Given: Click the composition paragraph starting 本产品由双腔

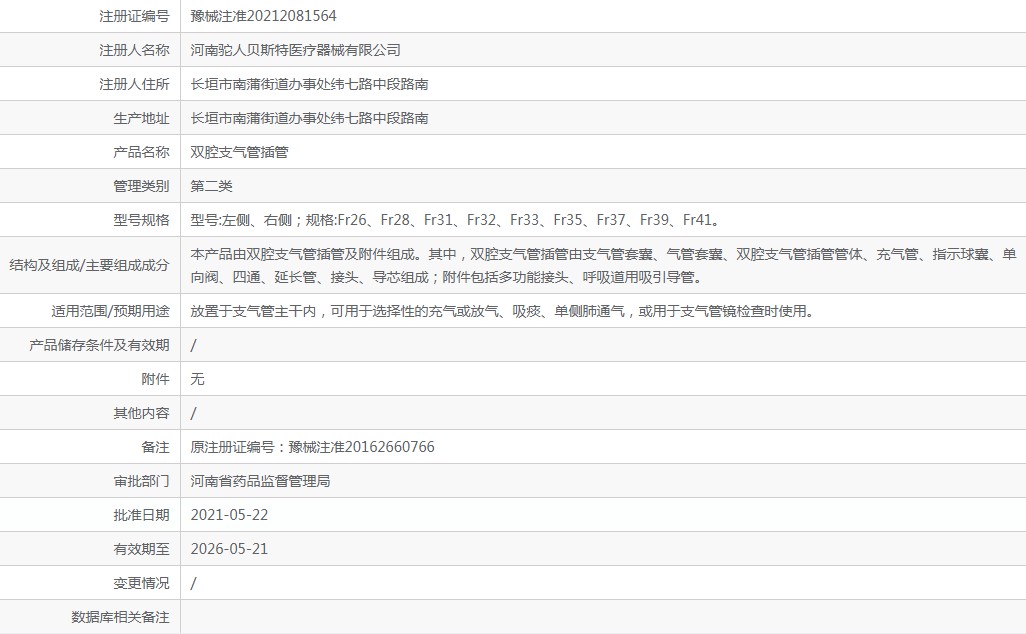Looking at the screenshot, I should click(603, 265).
